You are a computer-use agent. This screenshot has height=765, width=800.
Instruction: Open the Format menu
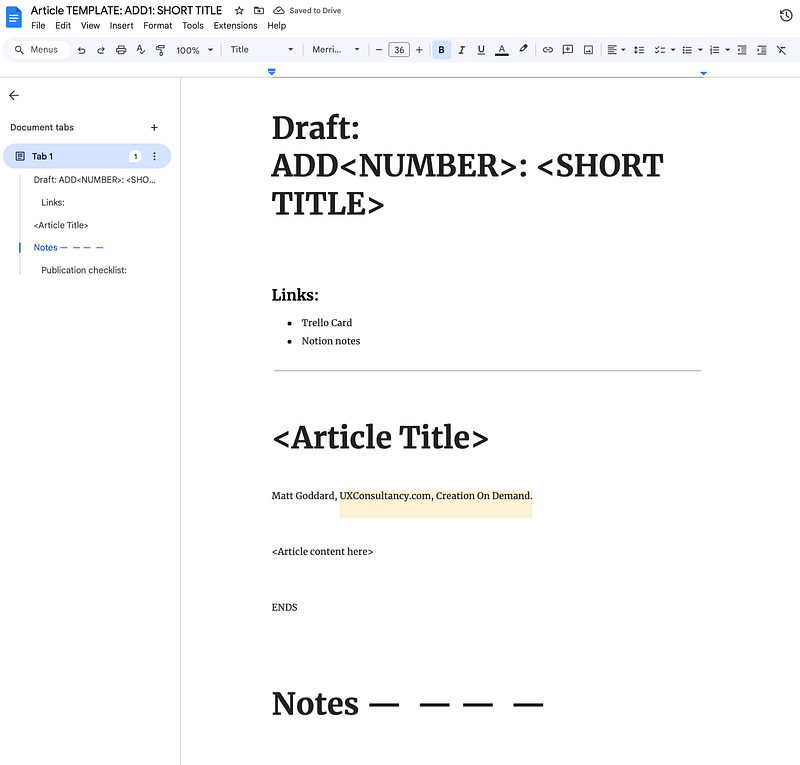tap(157, 25)
